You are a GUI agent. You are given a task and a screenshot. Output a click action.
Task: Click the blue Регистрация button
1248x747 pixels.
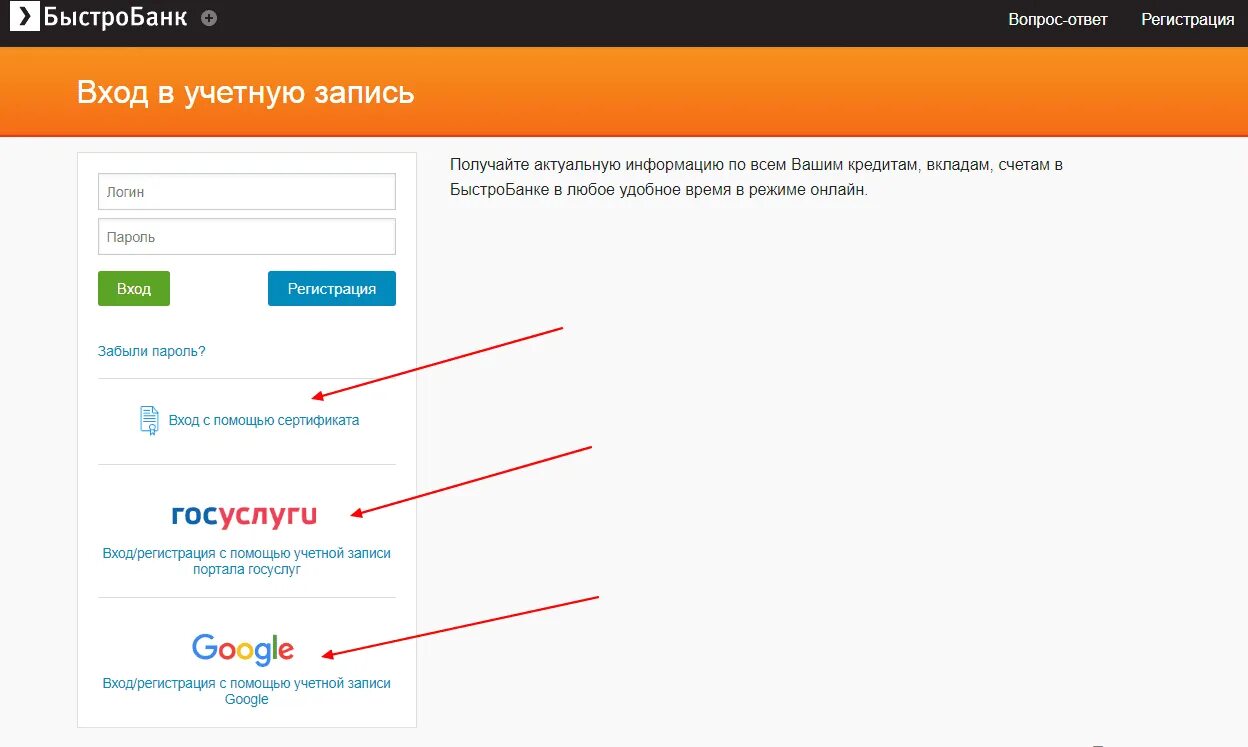click(332, 288)
